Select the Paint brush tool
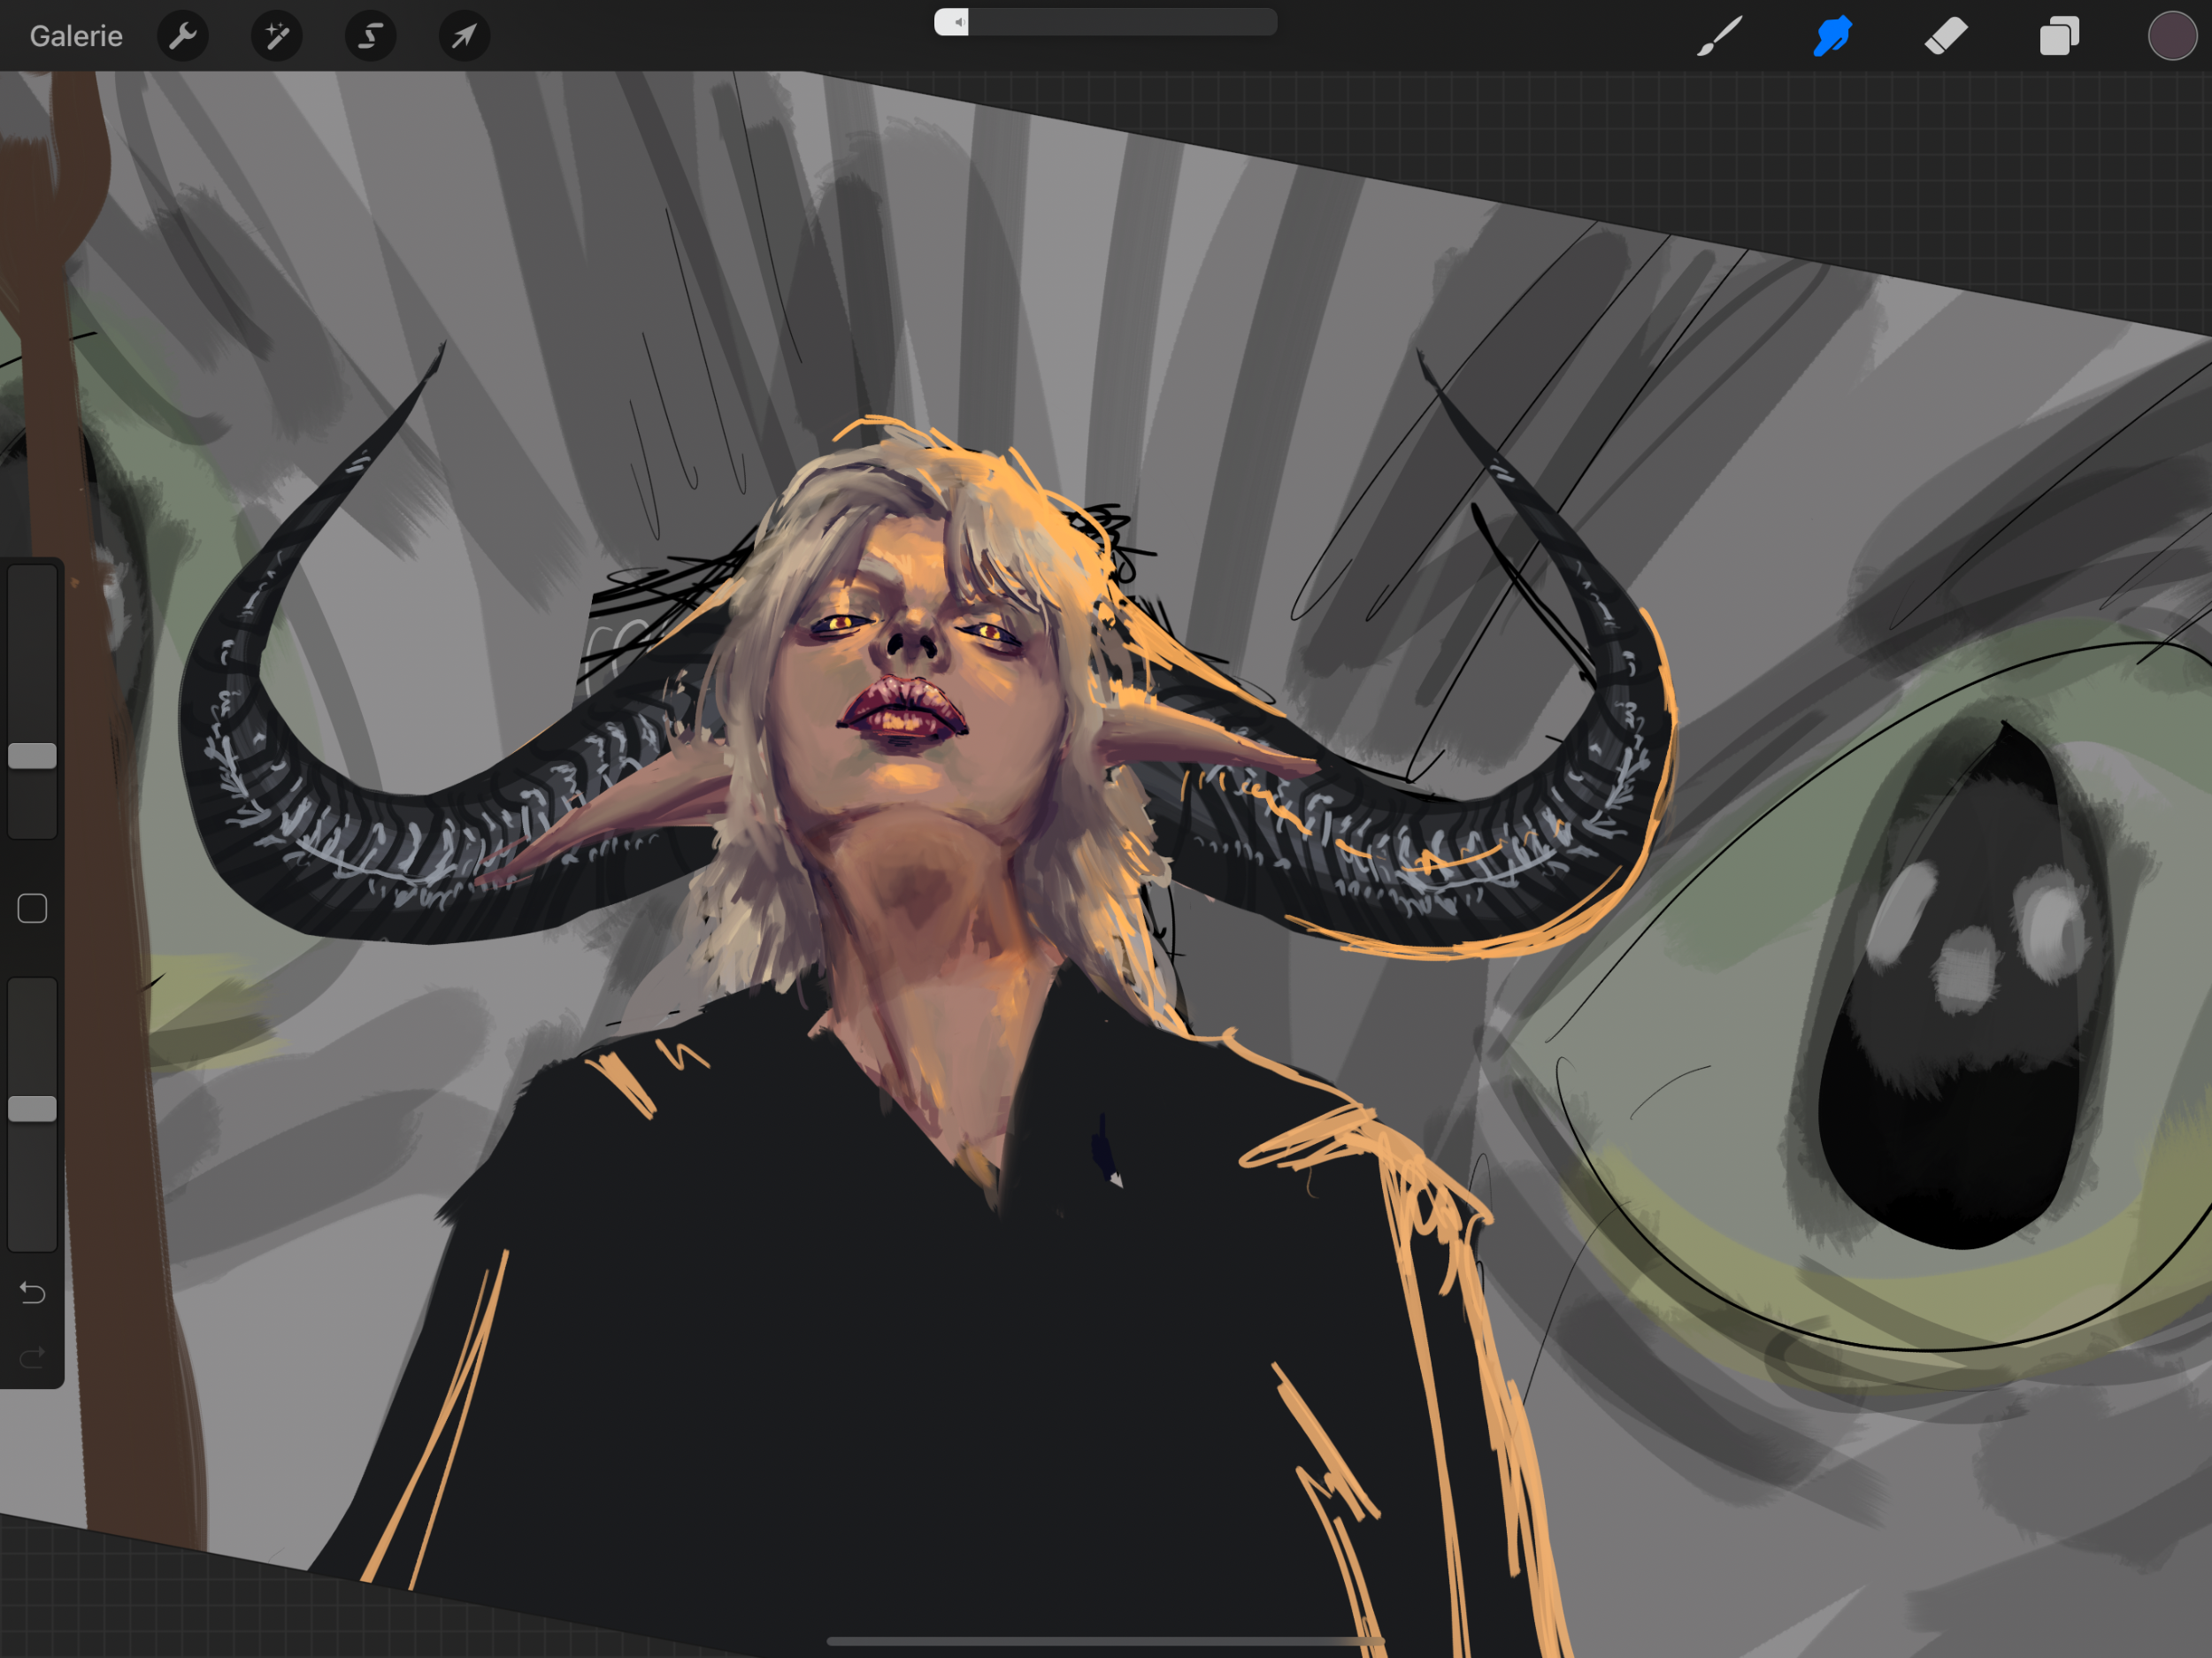2212x1658 pixels. (x=1719, y=36)
